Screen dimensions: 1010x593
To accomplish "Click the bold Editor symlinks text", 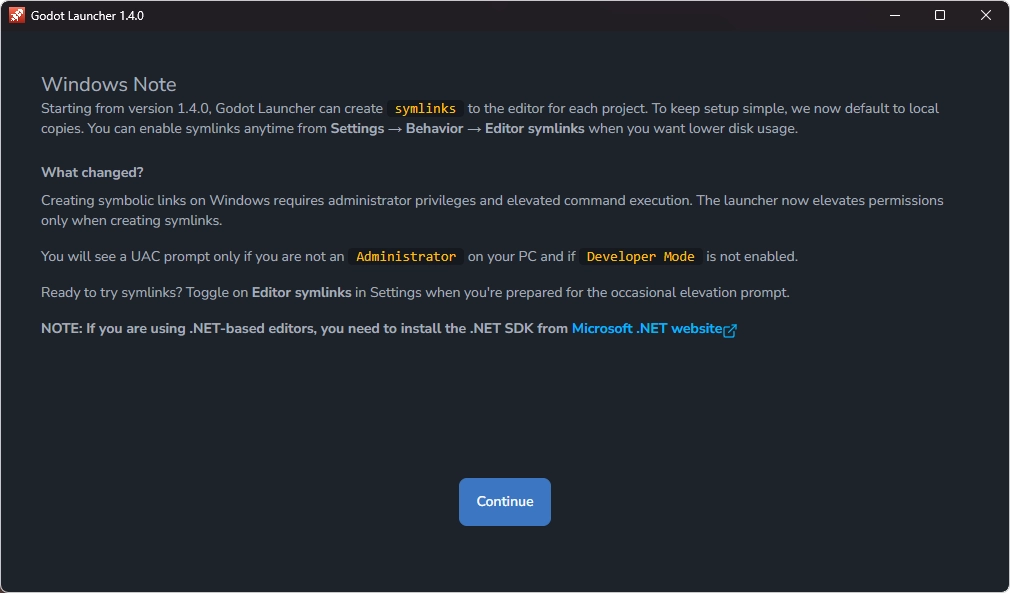I will (x=537, y=128).
